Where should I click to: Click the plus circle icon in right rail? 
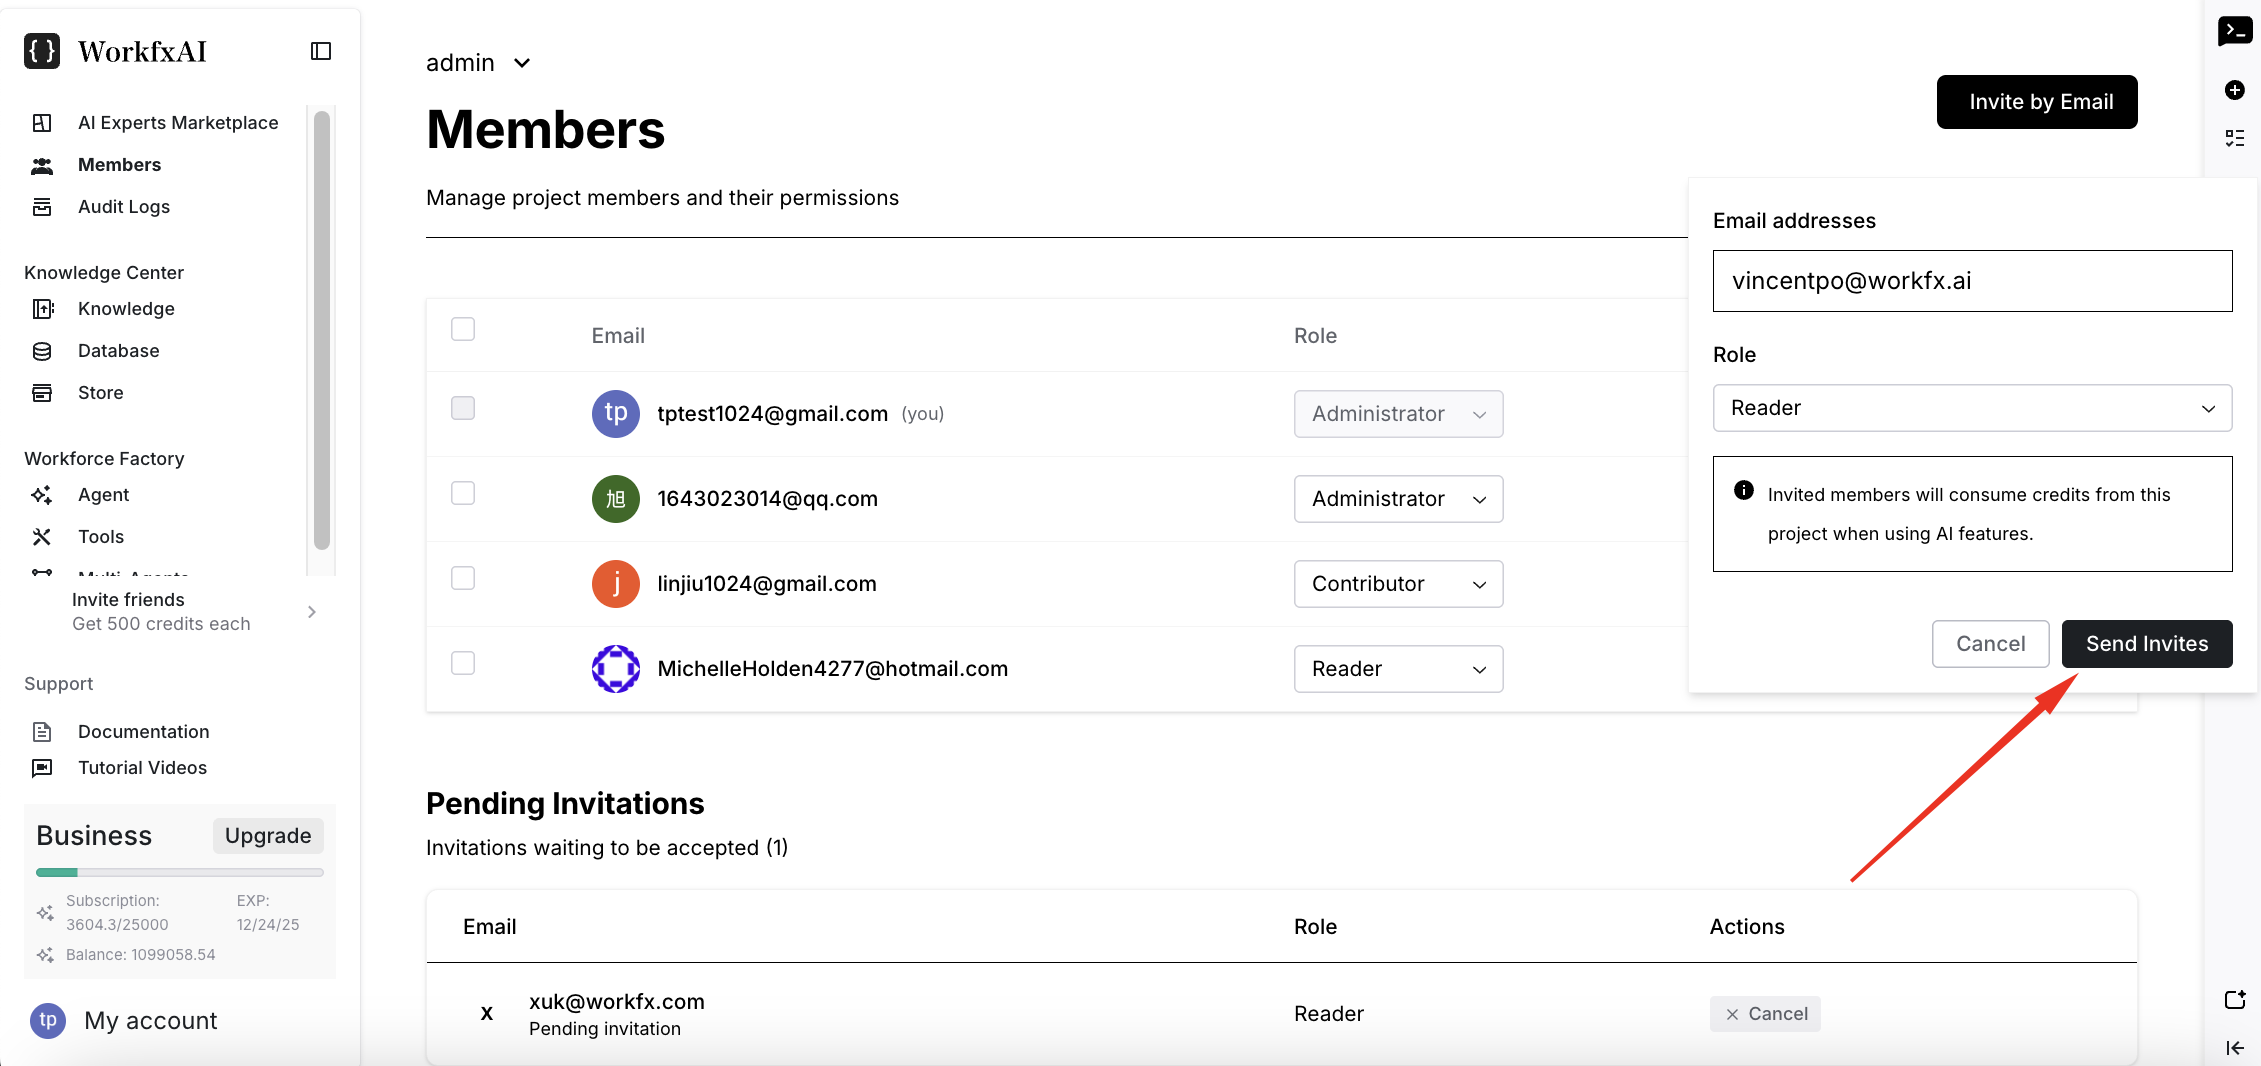tap(2234, 90)
